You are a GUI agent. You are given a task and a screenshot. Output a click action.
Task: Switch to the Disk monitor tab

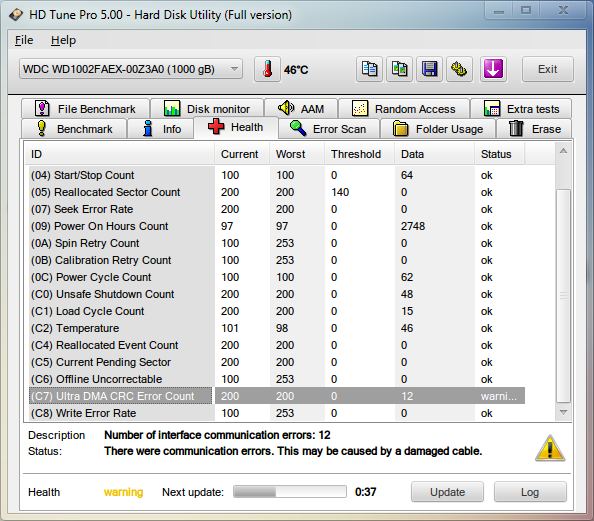[207, 109]
